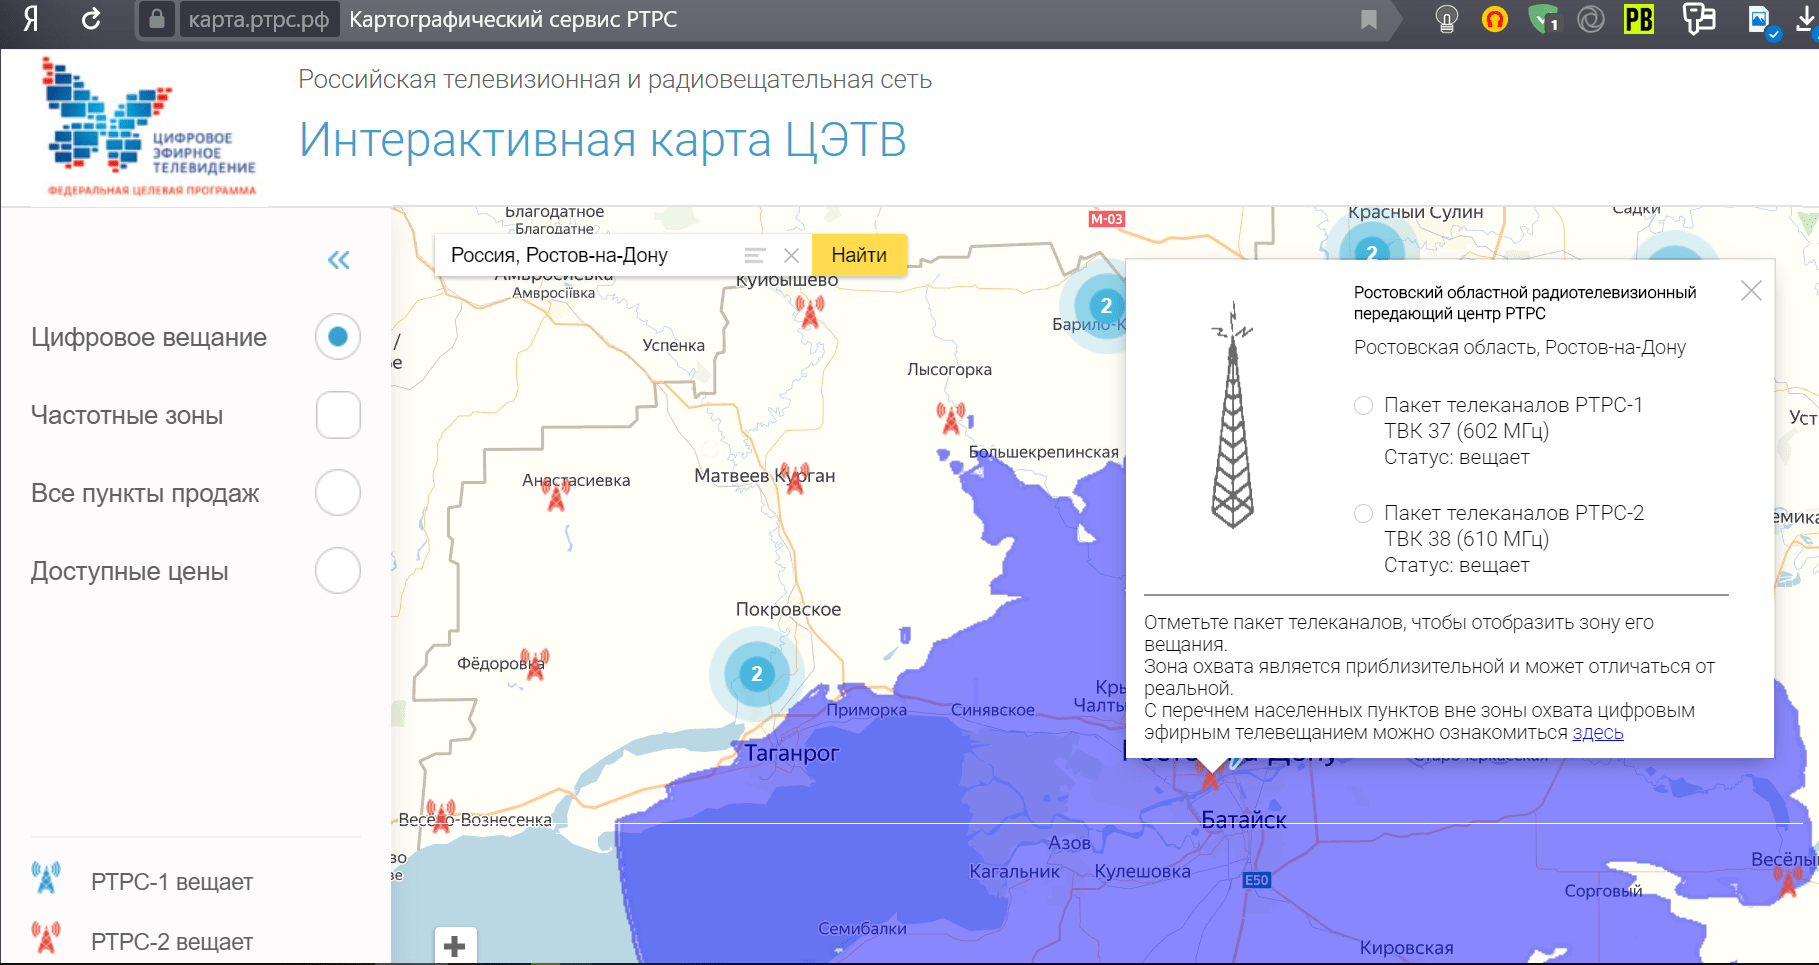The height and width of the screenshot is (965, 1819).
Task: Click the Yandex browser logo icon
Action: 32,19
